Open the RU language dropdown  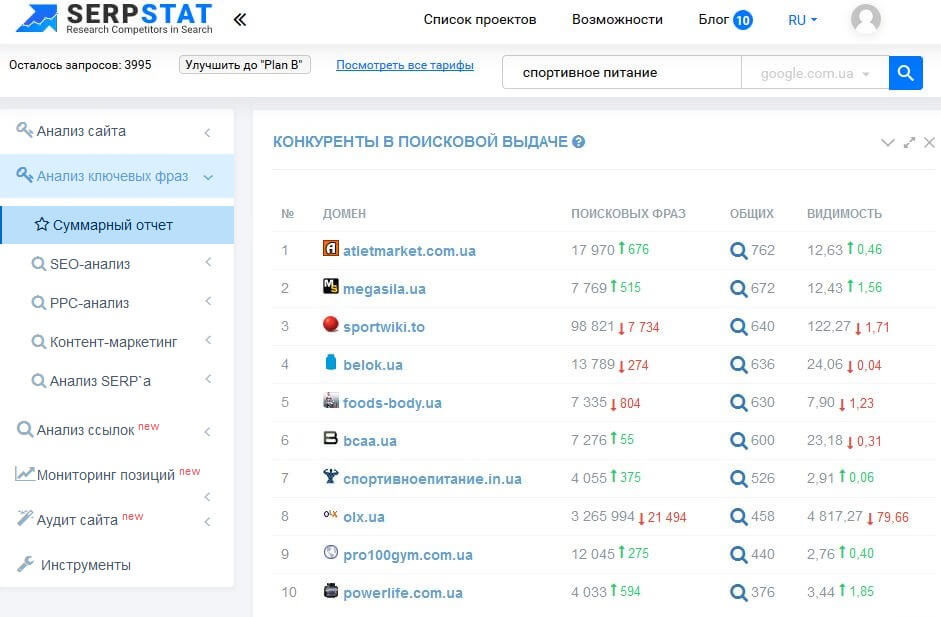[802, 20]
